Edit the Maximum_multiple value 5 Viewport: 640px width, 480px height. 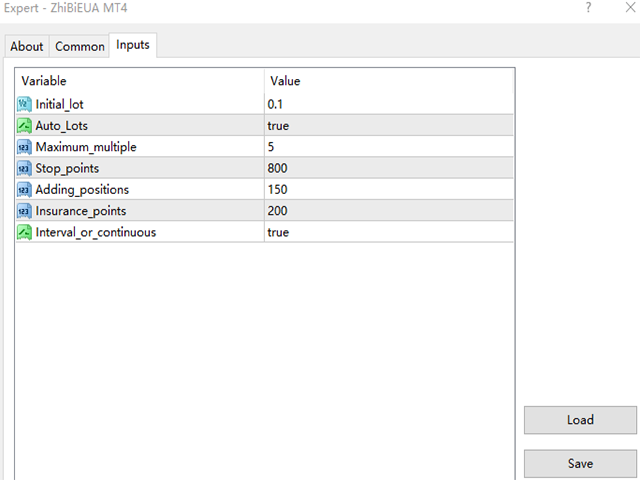tap(389, 147)
